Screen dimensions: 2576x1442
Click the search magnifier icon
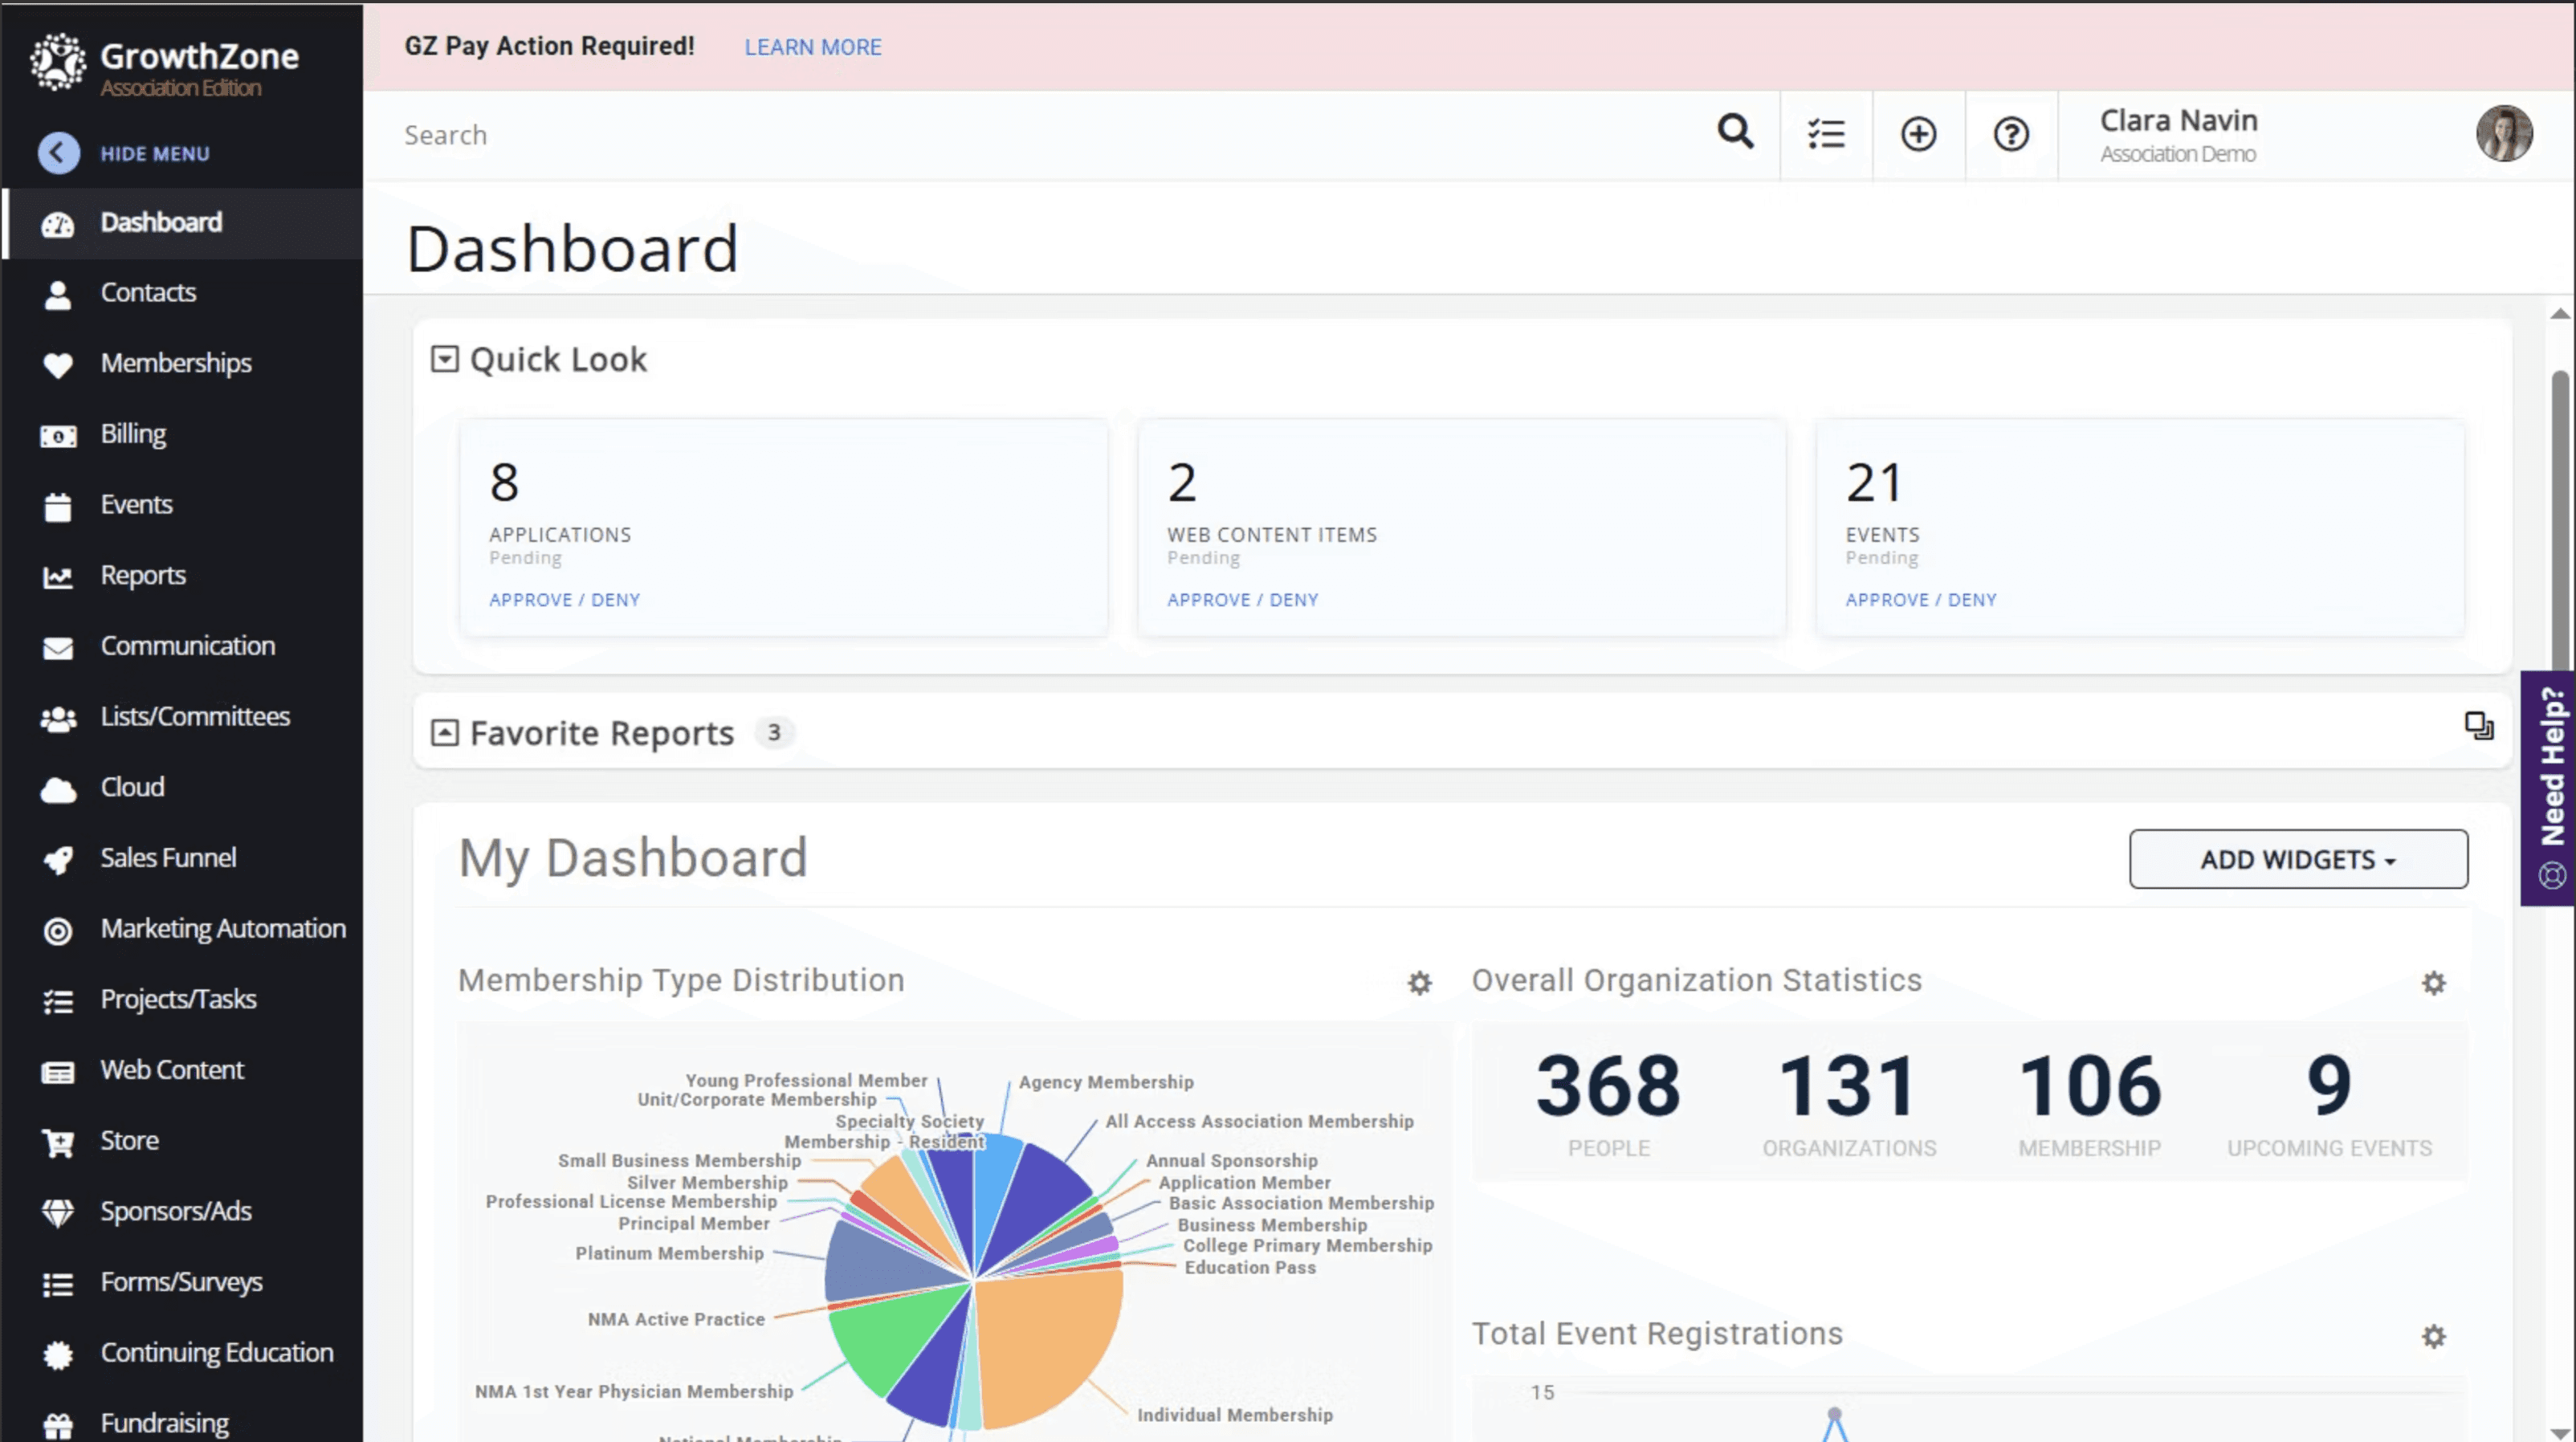(x=1735, y=132)
